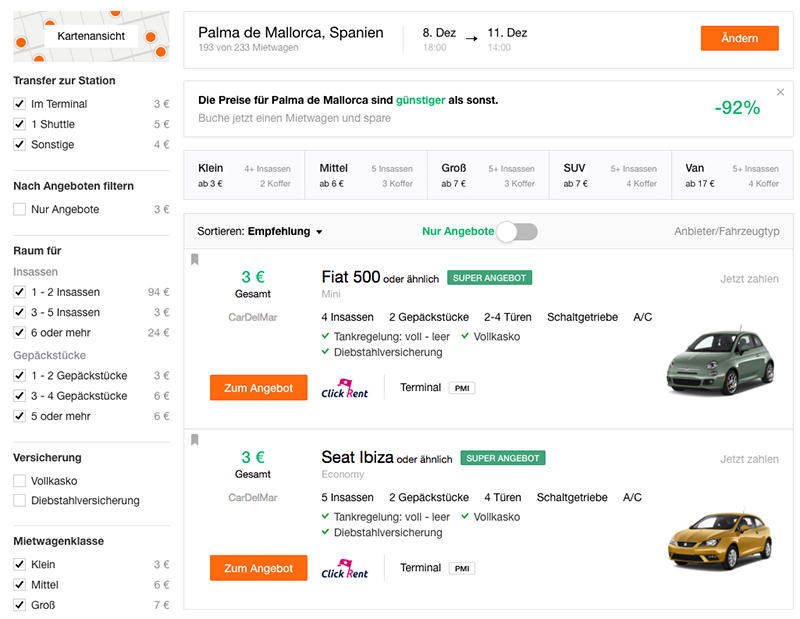Click Jetzt zahlen on Seat Ibiza

[x=749, y=459]
